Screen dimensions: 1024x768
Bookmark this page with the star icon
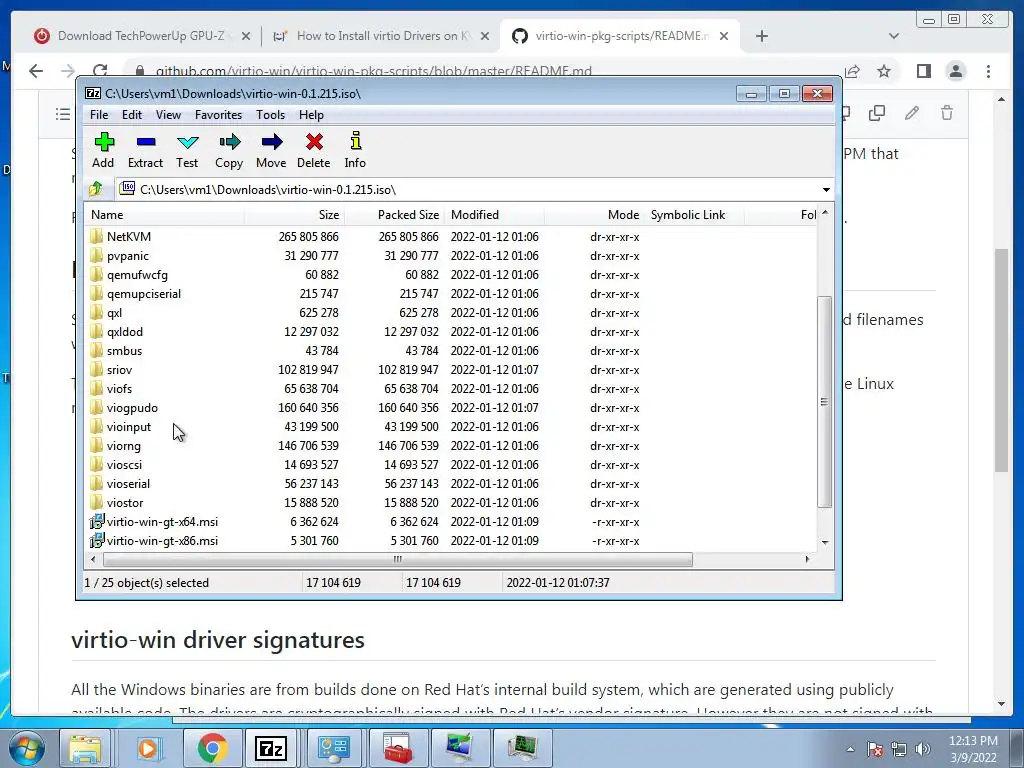point(884,71)
